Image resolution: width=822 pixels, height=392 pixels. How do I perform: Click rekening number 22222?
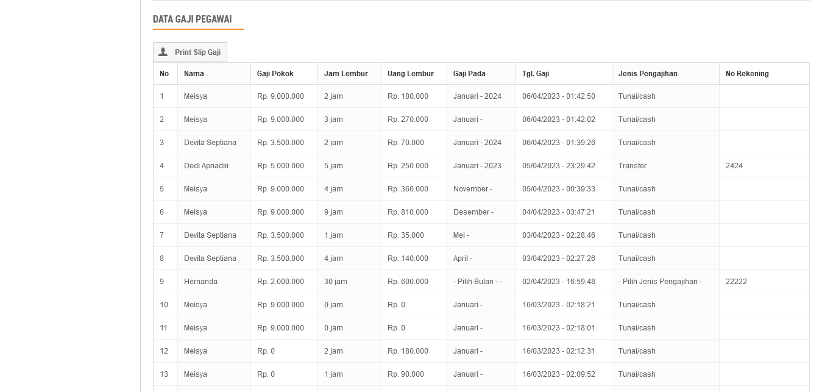pos(736,281)
